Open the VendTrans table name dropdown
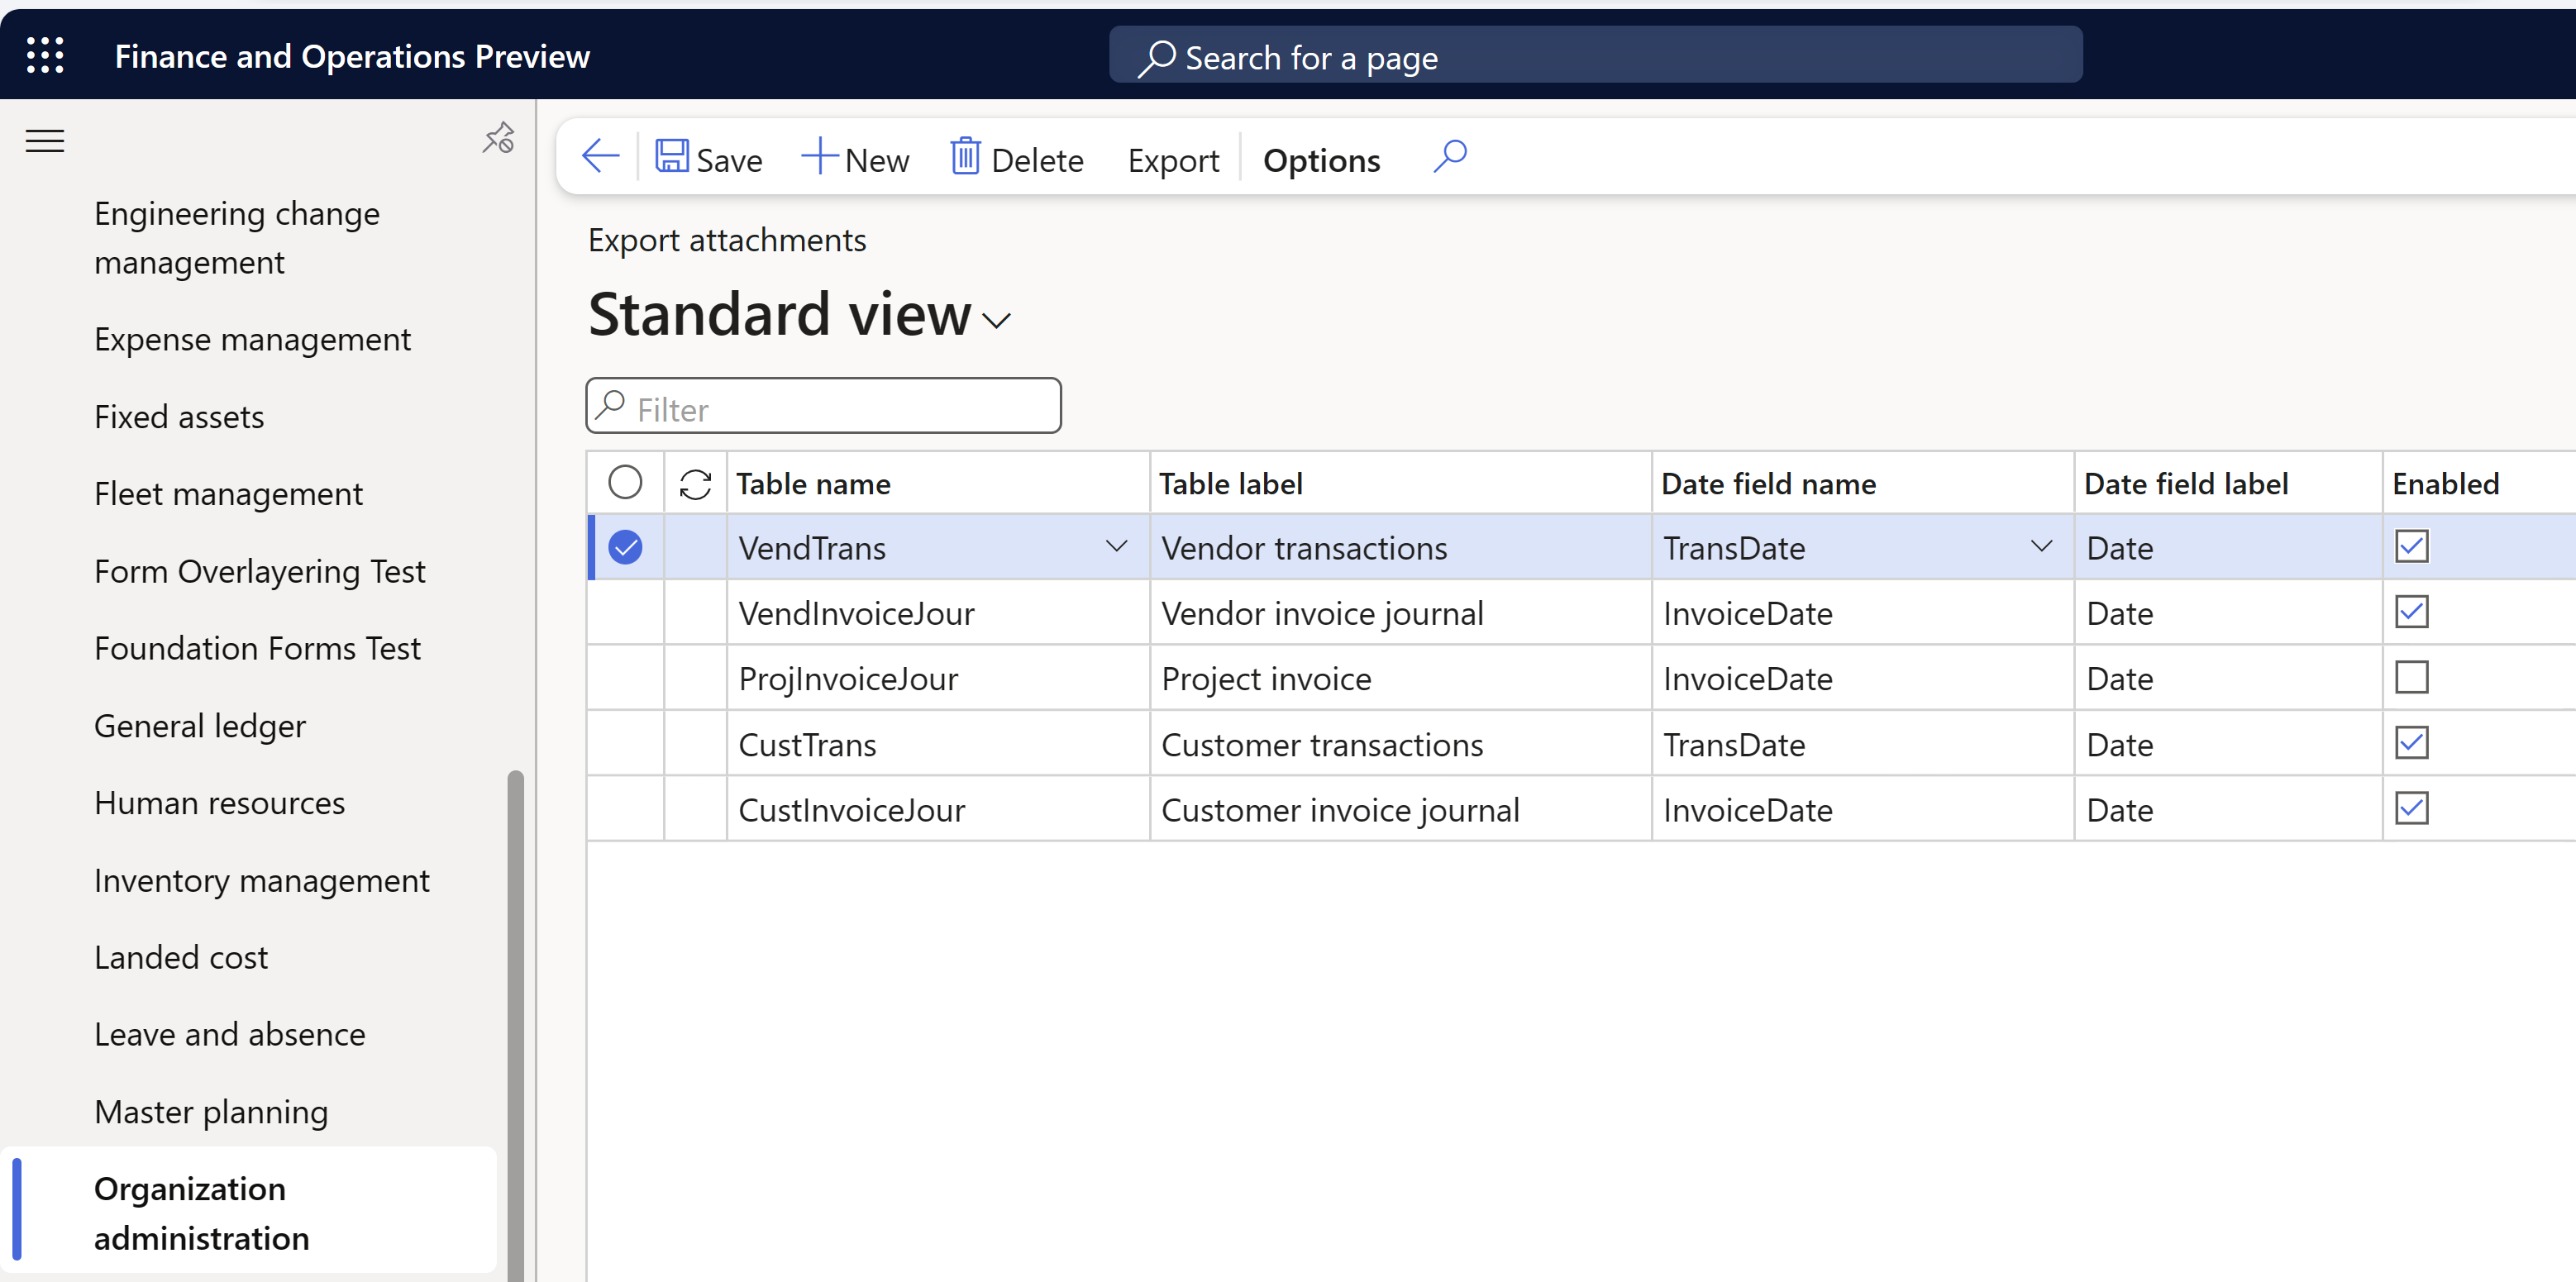This screenshot has width=2576, height=1282. (x=1117, y=547)
